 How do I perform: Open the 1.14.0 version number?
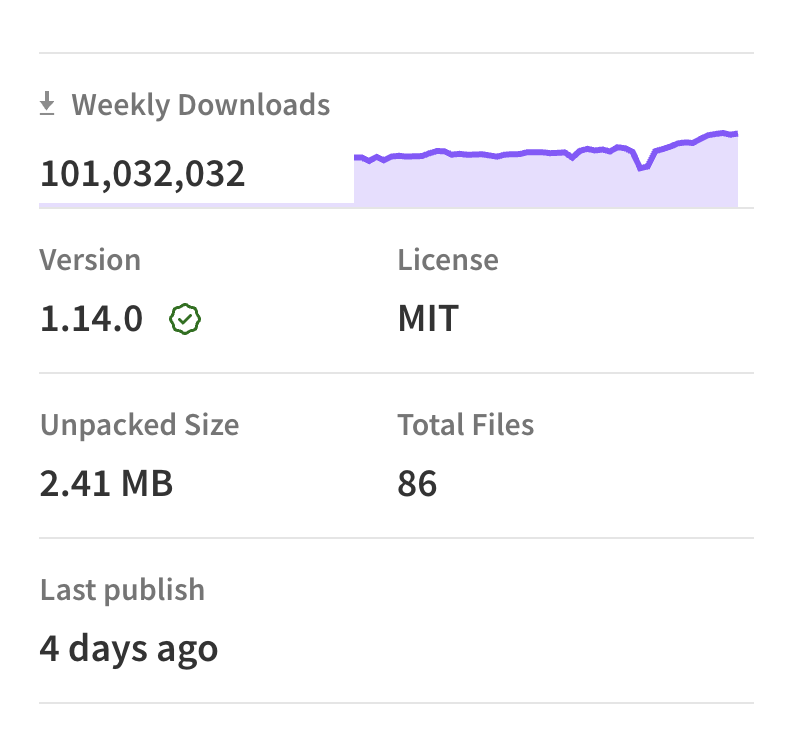91,320
